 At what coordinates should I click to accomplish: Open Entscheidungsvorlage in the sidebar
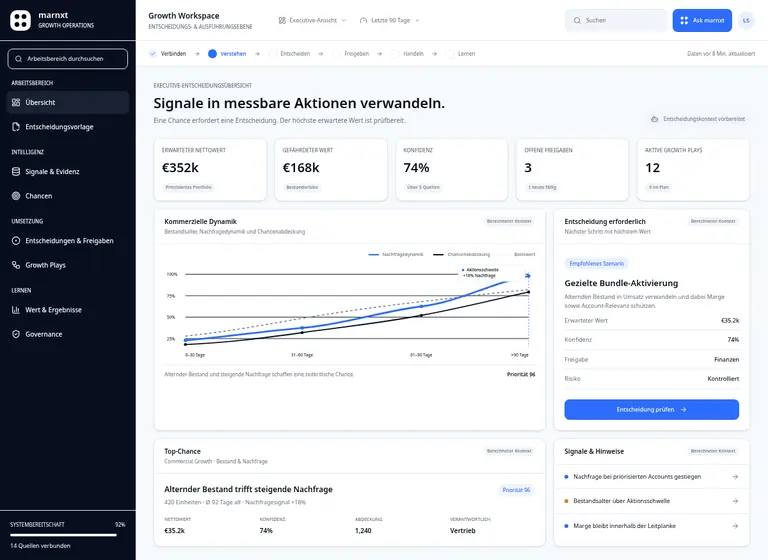click(68, 127)
